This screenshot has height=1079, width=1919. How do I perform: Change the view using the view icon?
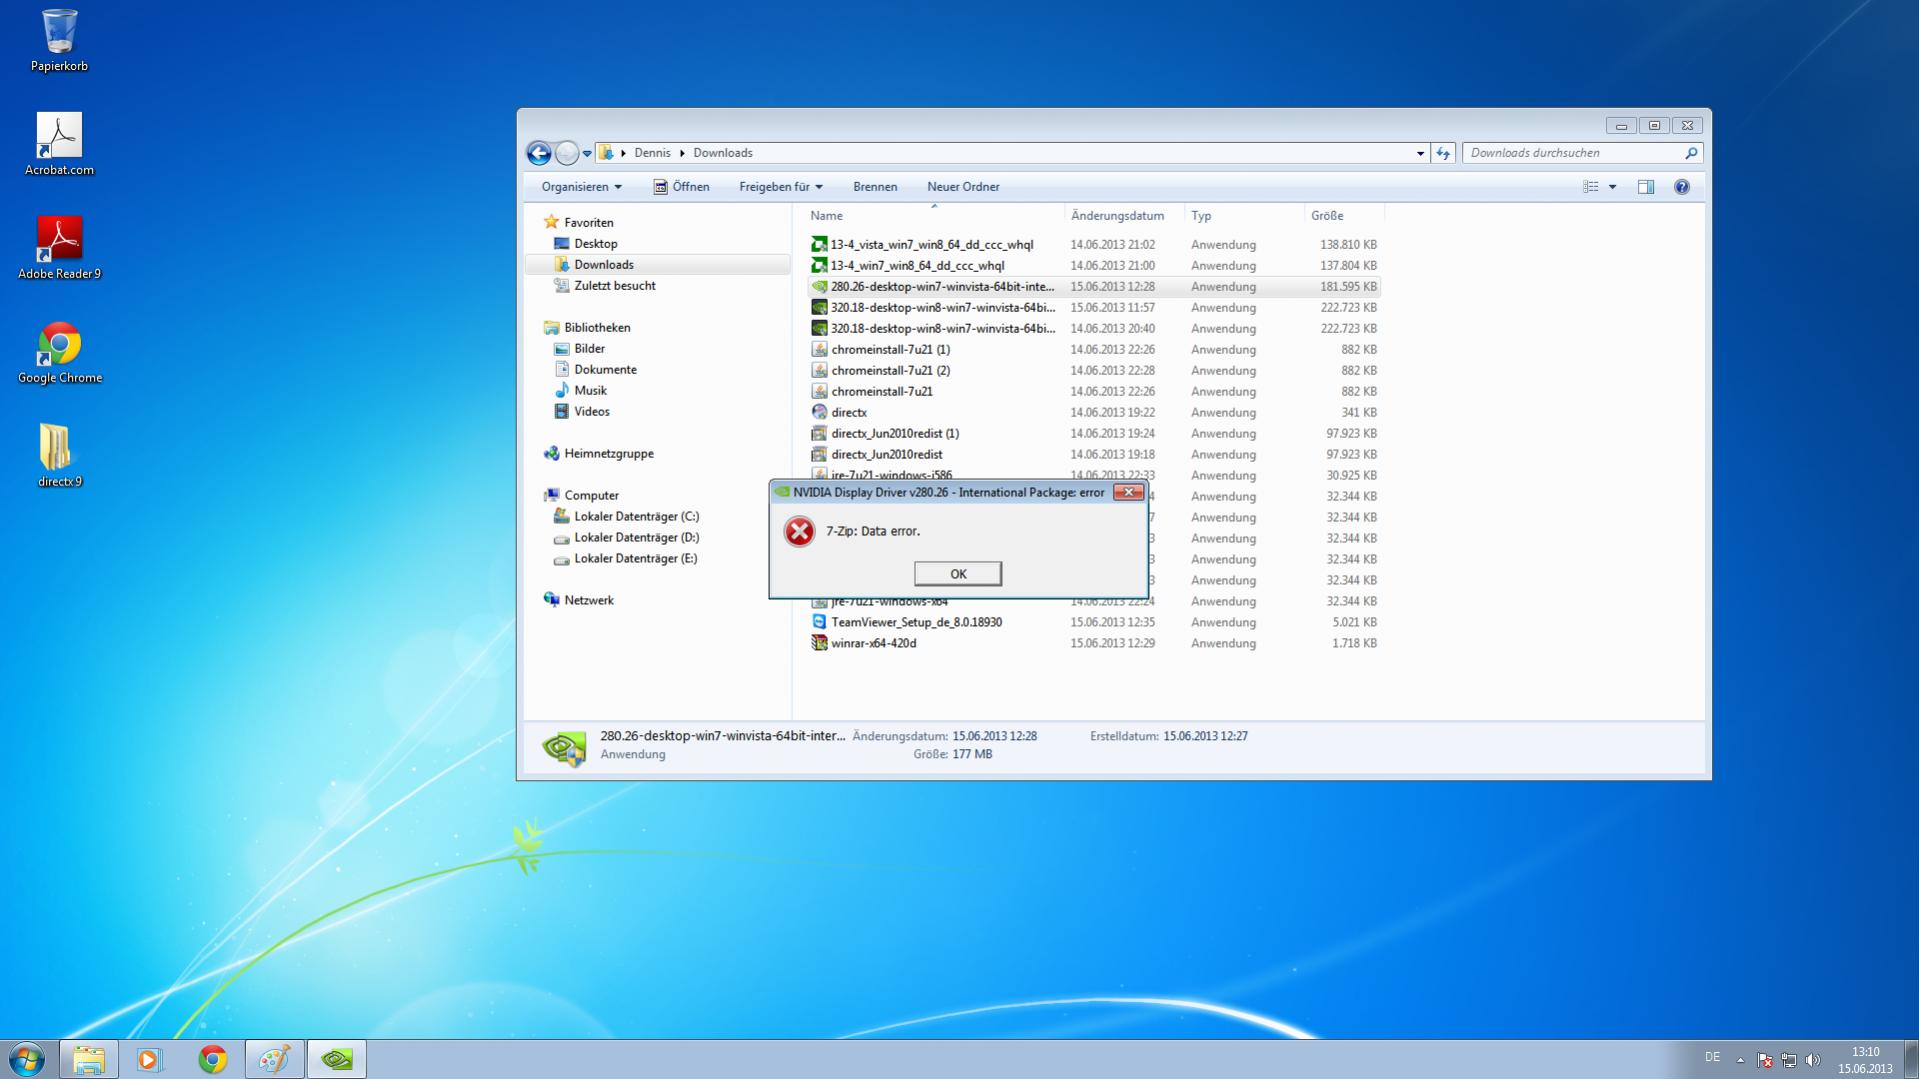click(1591, 187)
